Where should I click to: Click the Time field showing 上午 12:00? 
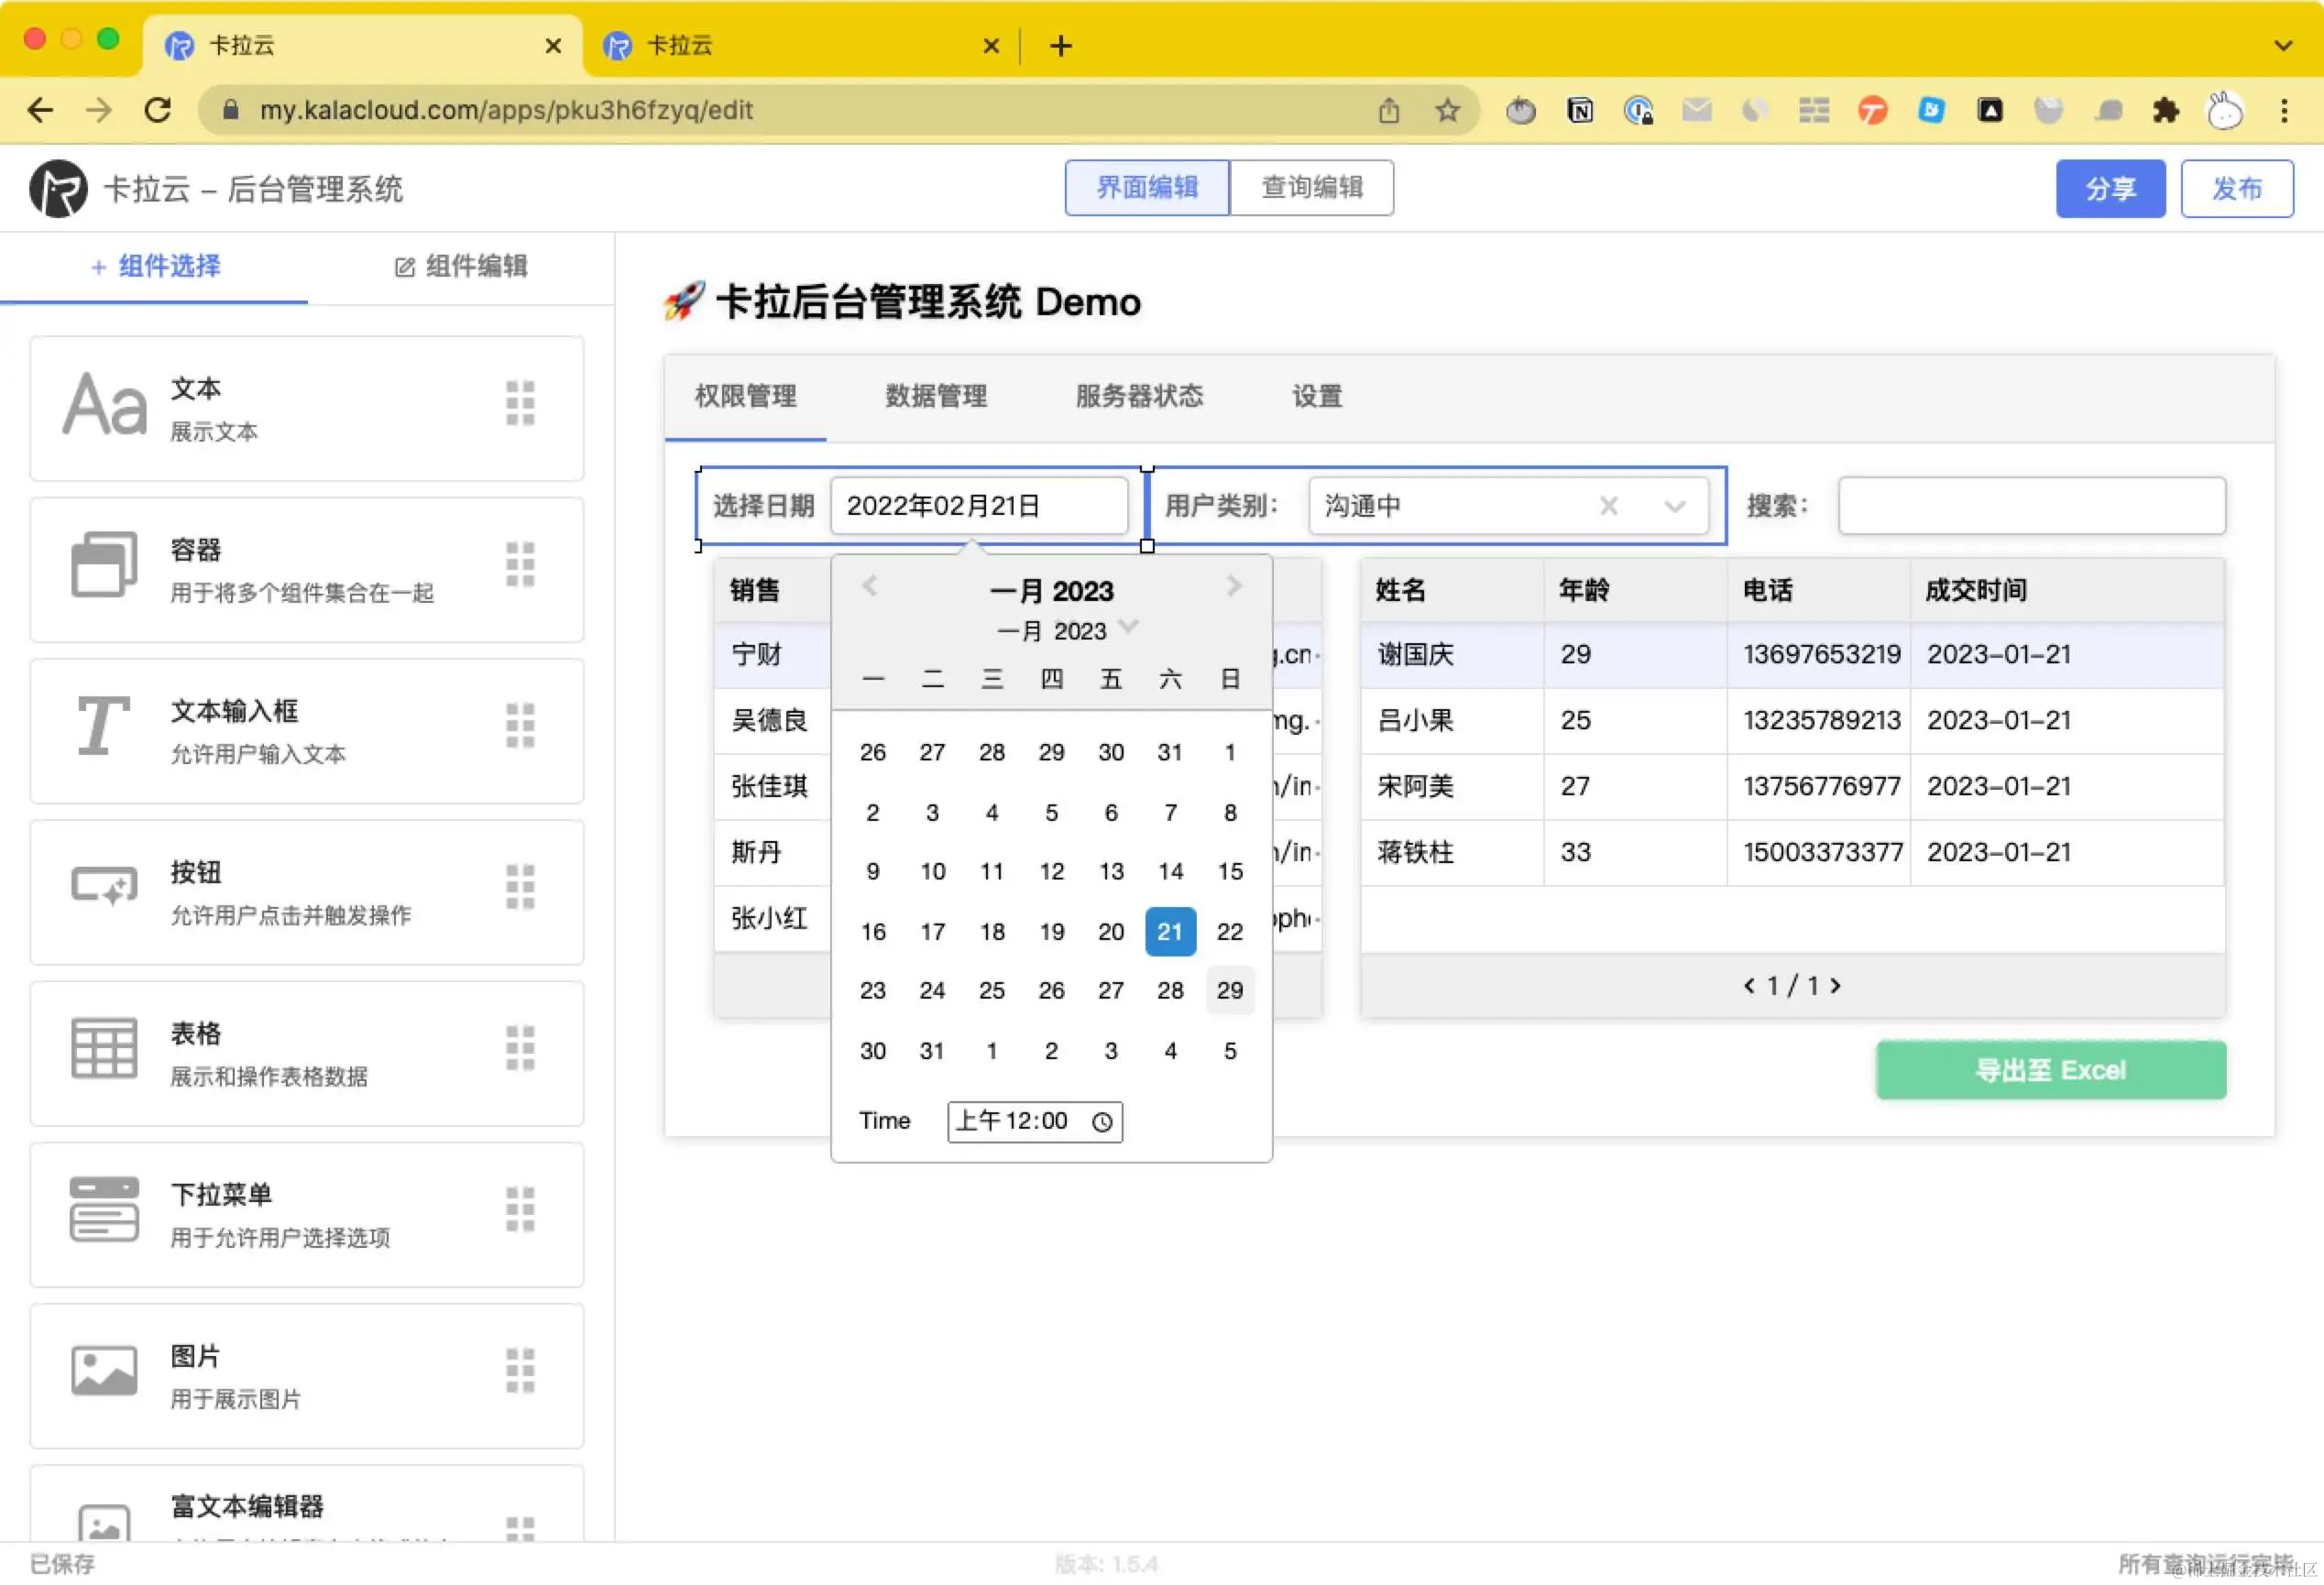(1034, 1121)
